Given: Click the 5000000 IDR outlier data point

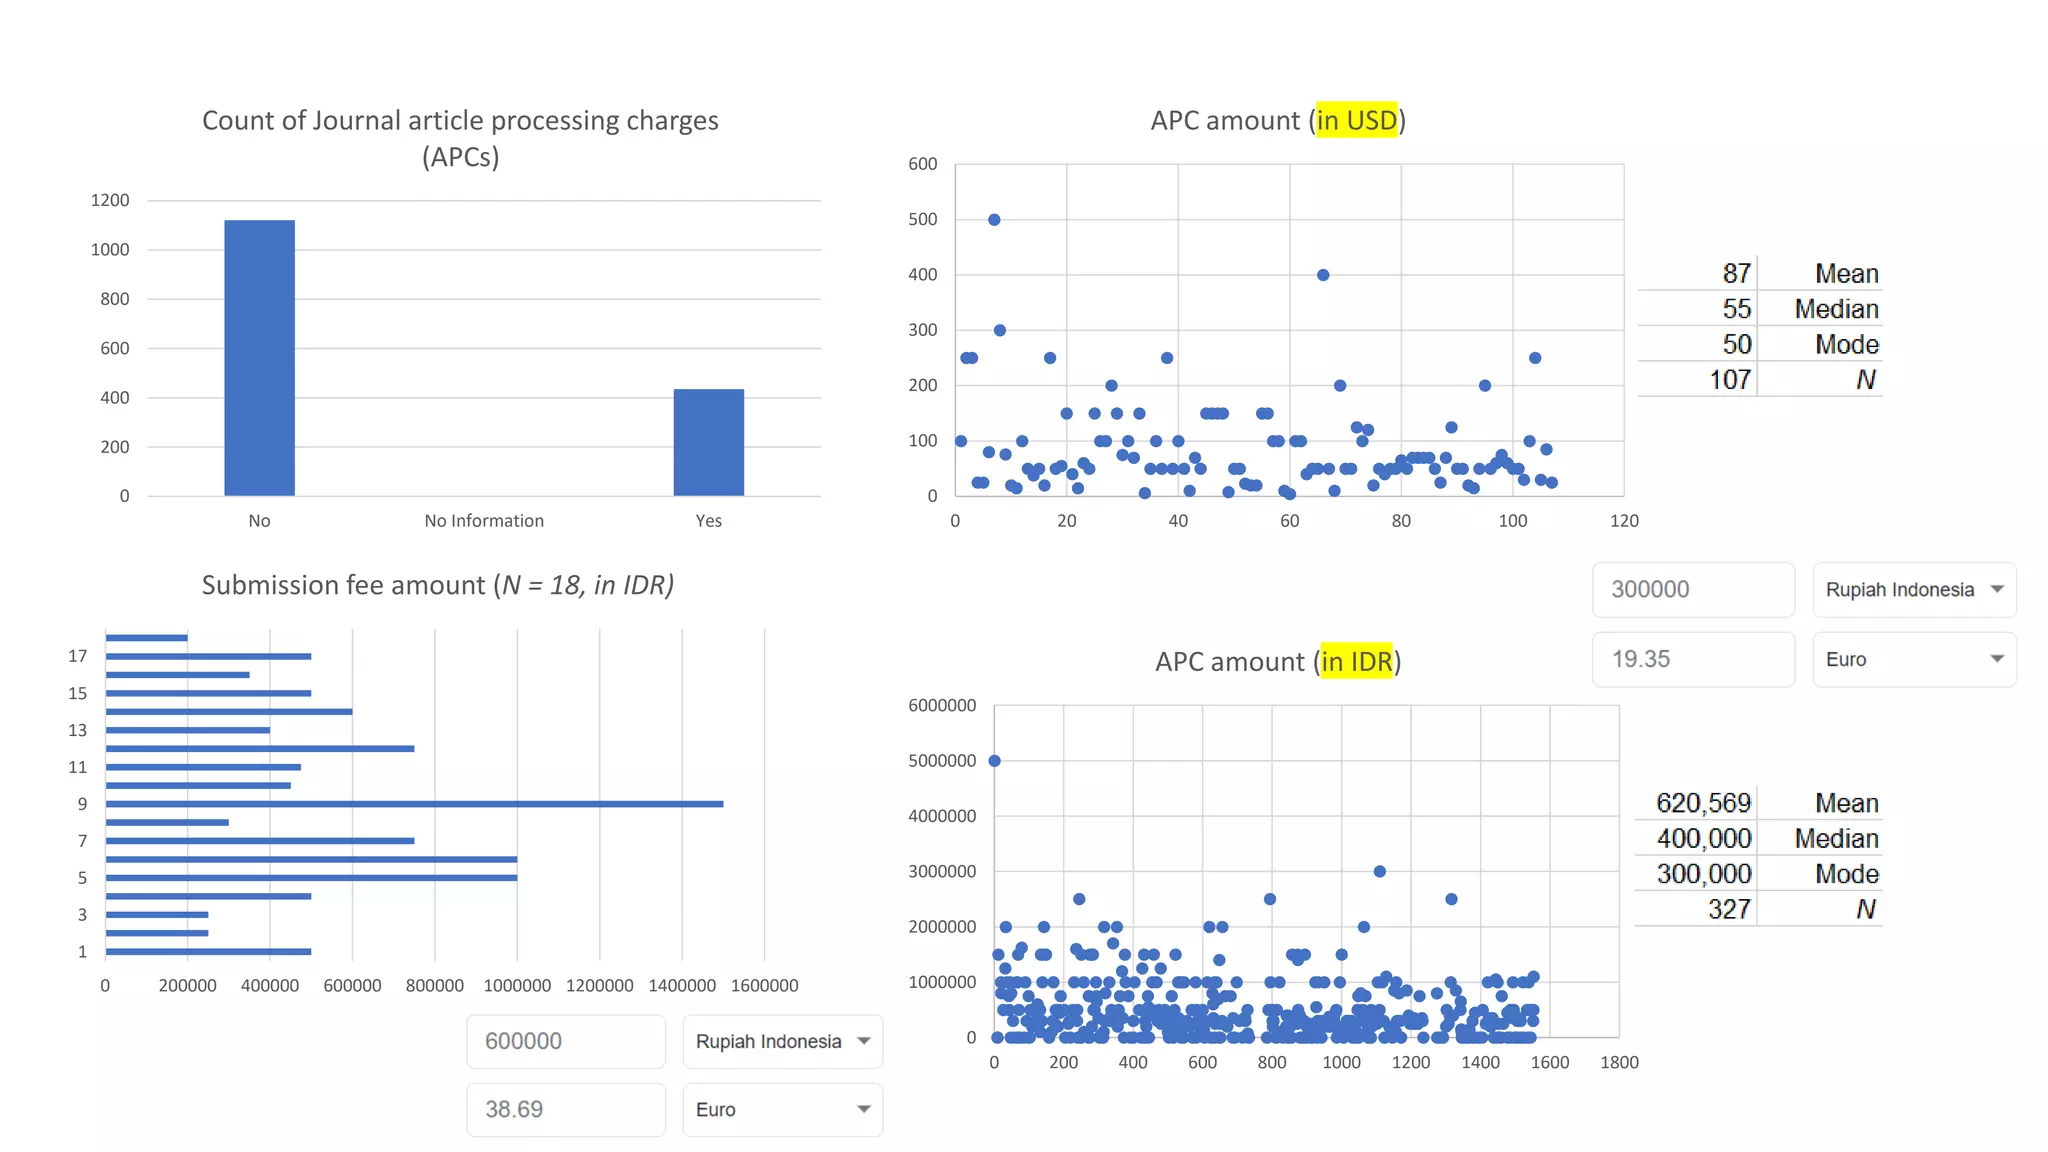Looking at the screenshot, I should pyautogui.click(x=995, y=761).
